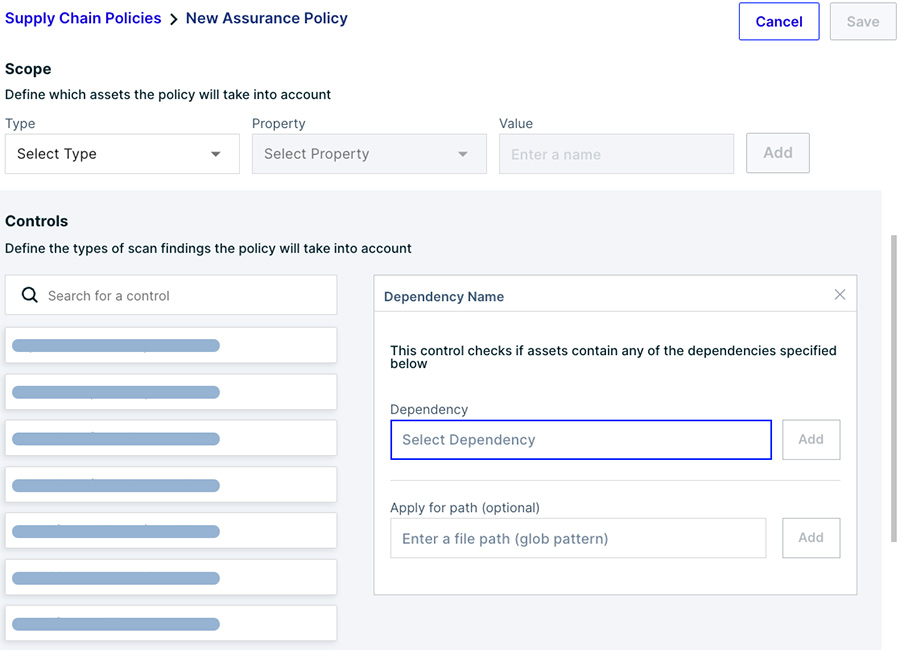Close the Dependency Name panel
900x650 pixels.
coord(840,295)
